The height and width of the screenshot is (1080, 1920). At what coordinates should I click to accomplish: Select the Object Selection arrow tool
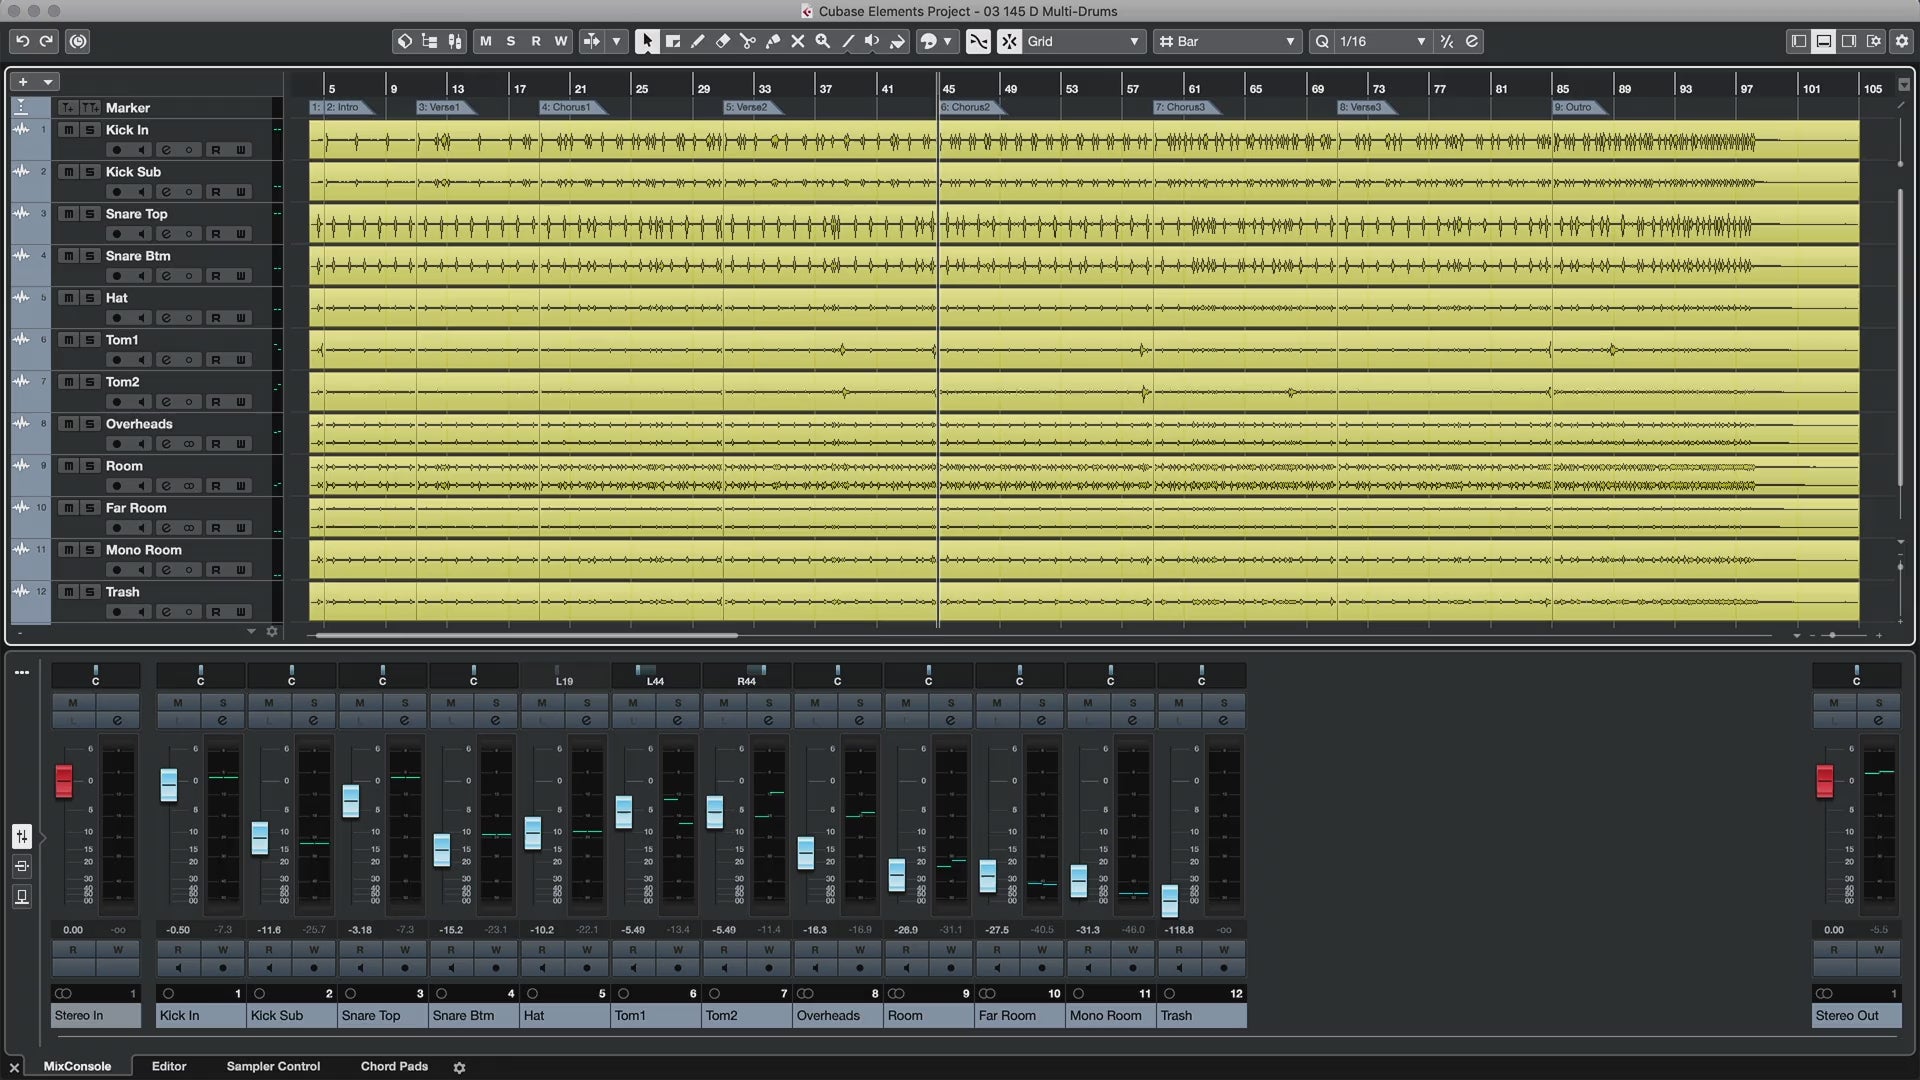point(647,41)
